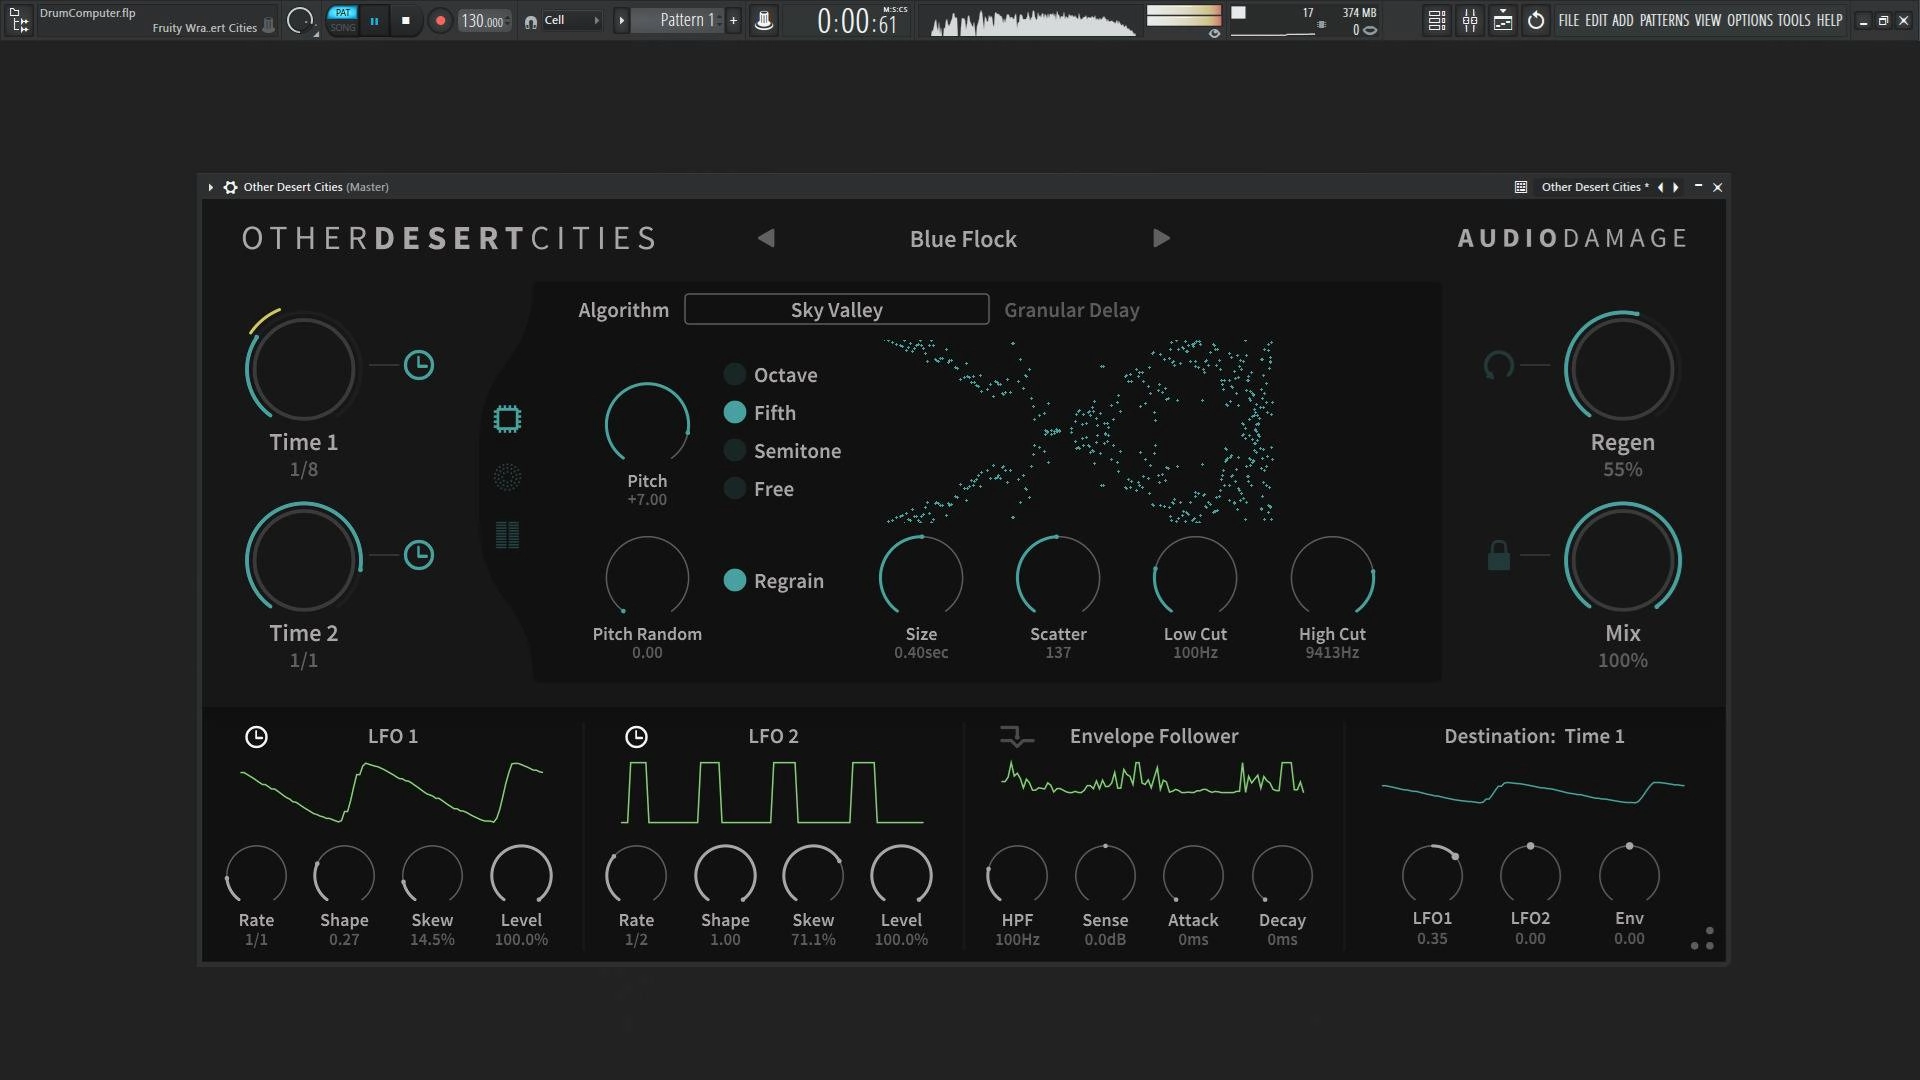Toggle Time 1 tempo sync clock icon
1920x1080 pixels.
click(x=418, y=365)
